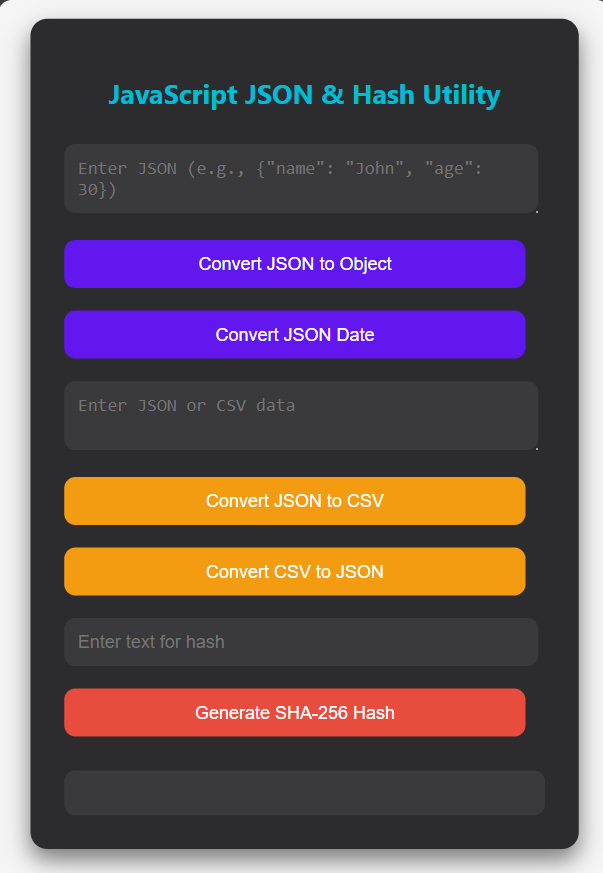
Task: Click the word 'Utility' in the title
Action: [x=462, y=95]
